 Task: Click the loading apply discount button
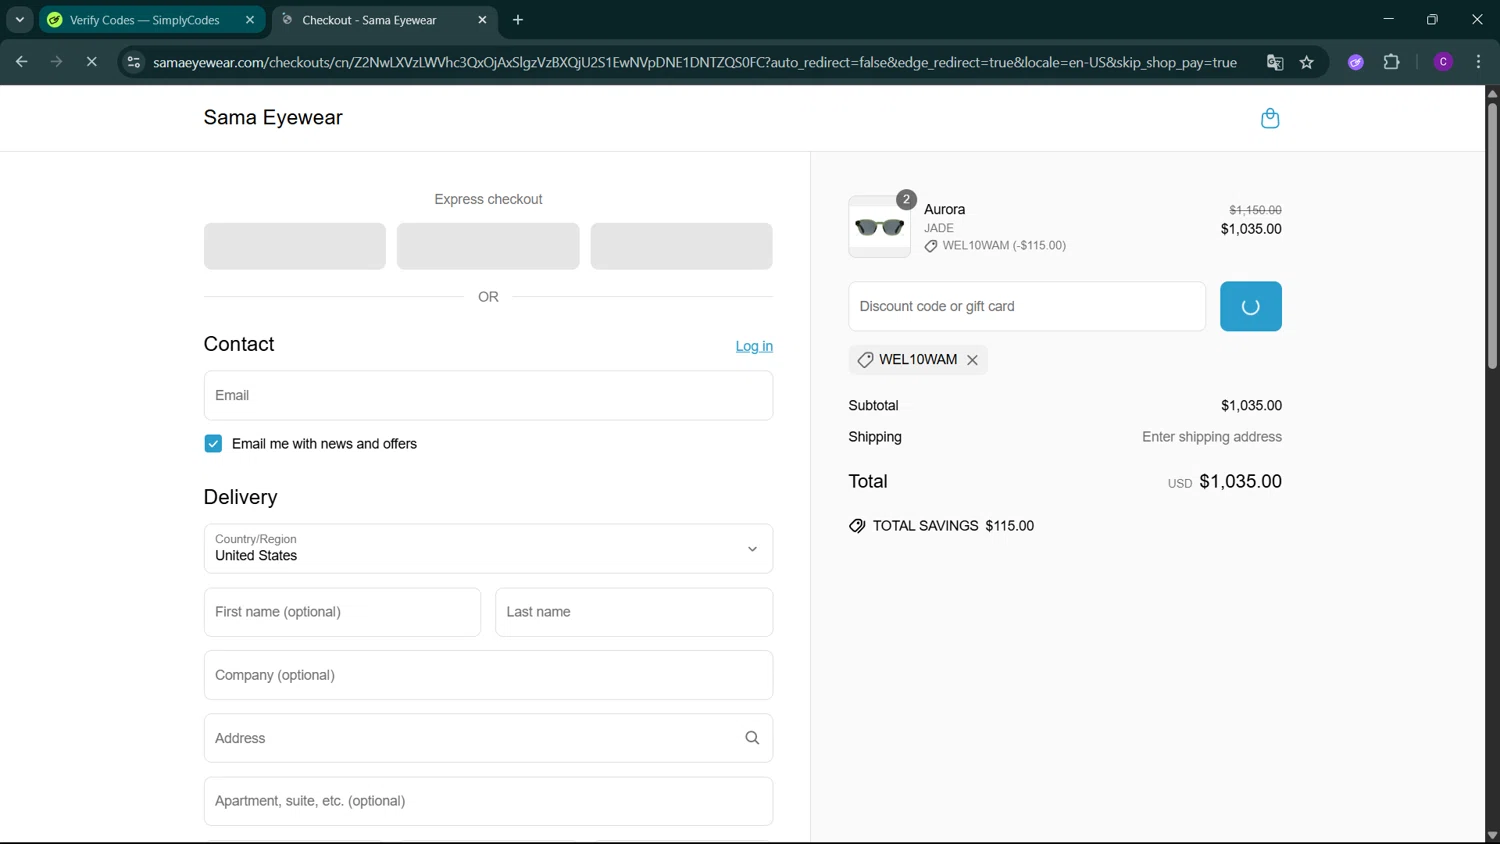(x=1250, y=306)
